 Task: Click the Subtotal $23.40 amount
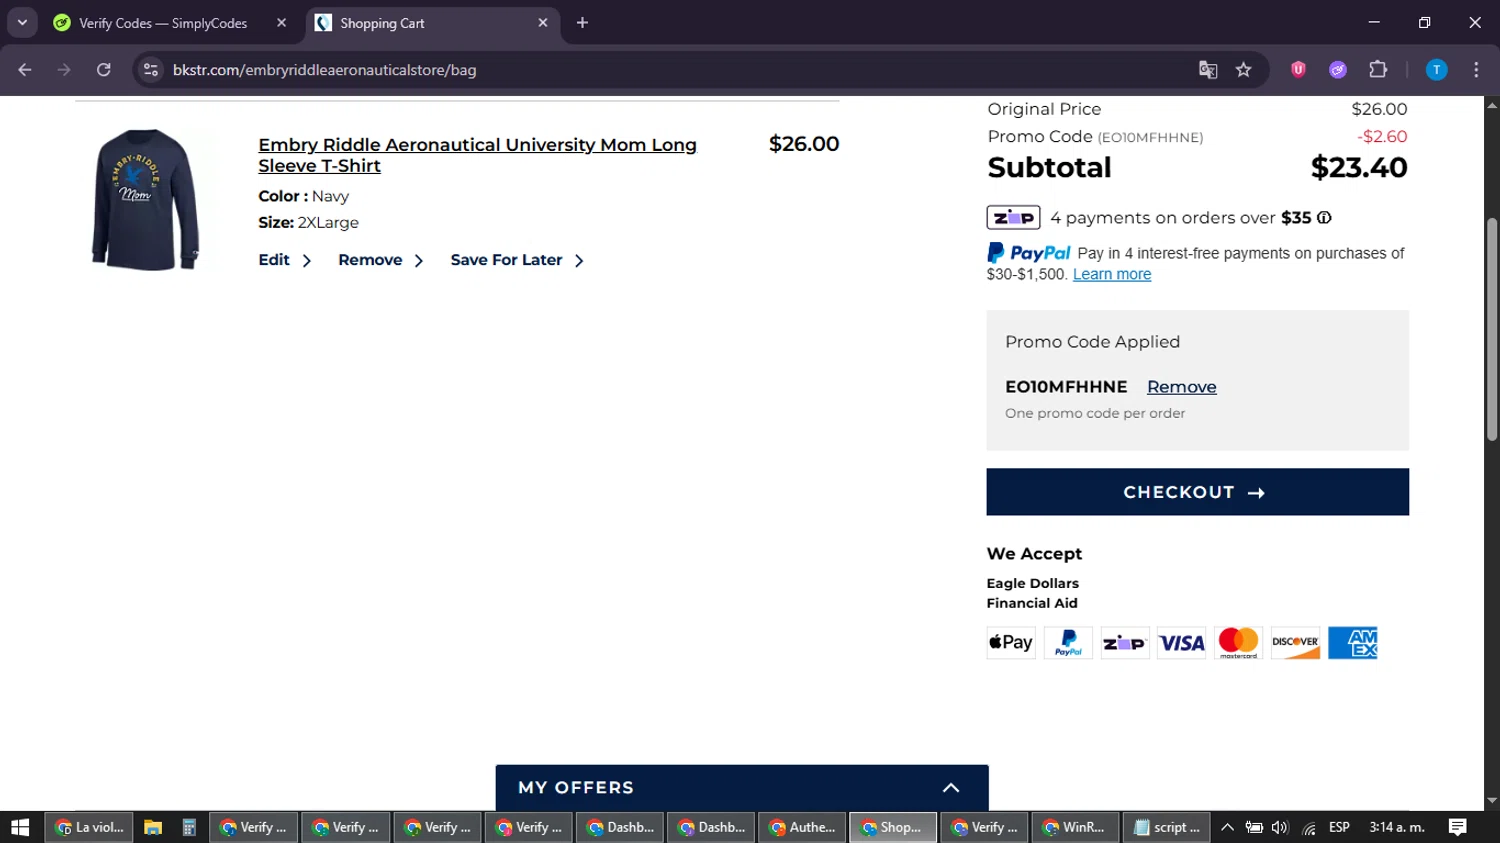click(x=1359, y=167)
